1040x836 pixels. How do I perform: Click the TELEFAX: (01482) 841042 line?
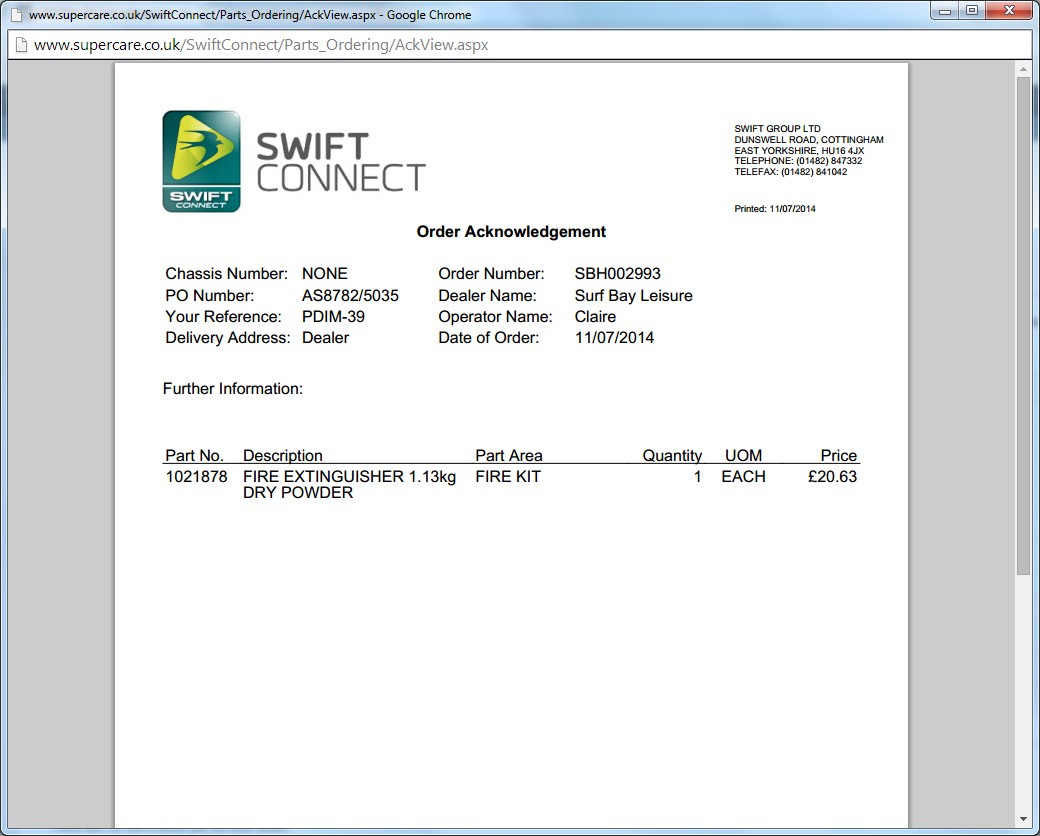[791, 172]
